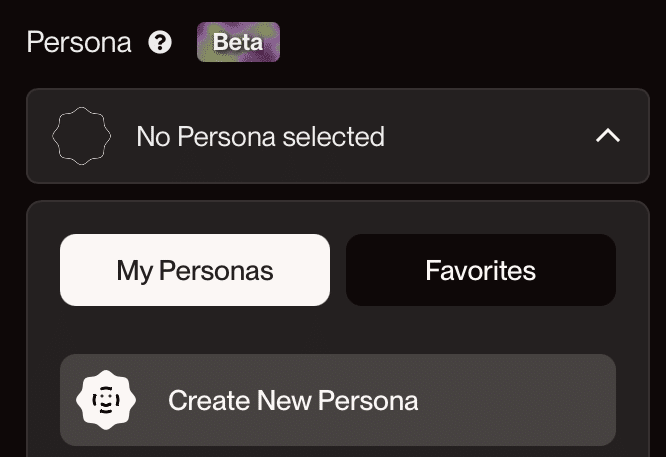Screen dimensions: 666x457
Task: Click the Beta badge next to Persona
Action: pos(238,42)
